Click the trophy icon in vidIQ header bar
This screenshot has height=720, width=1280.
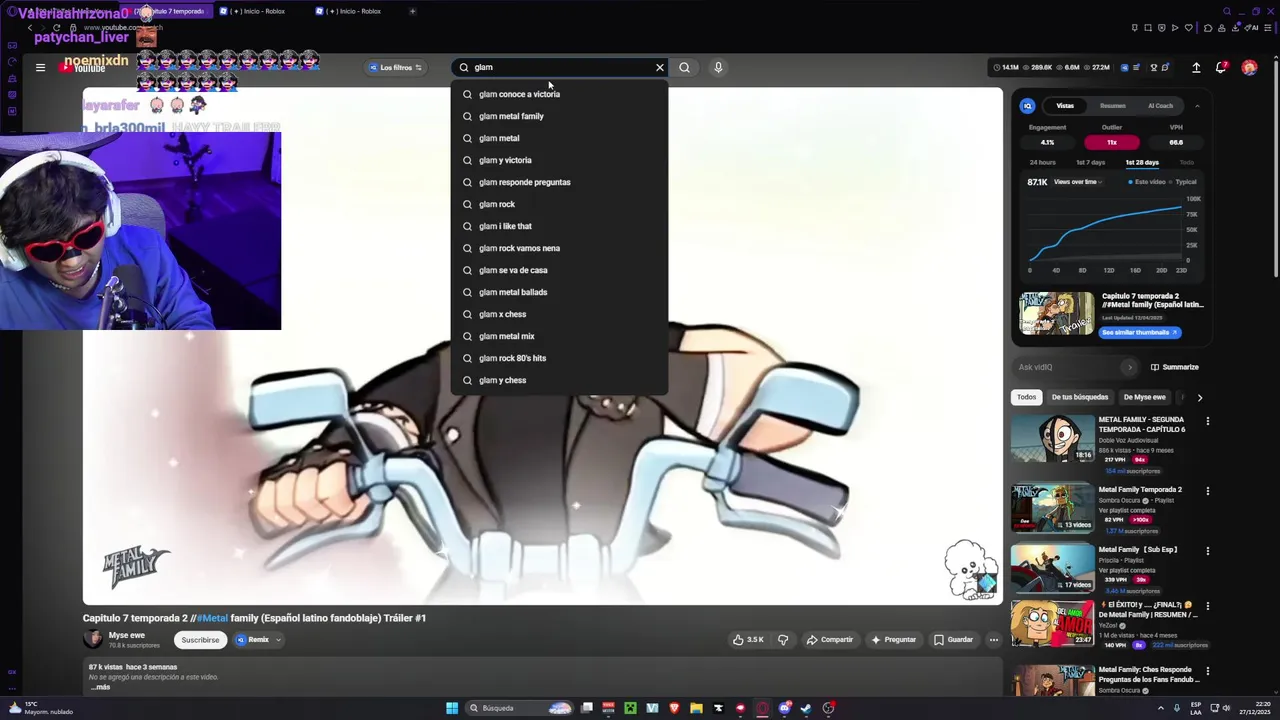click(1154, 68)
